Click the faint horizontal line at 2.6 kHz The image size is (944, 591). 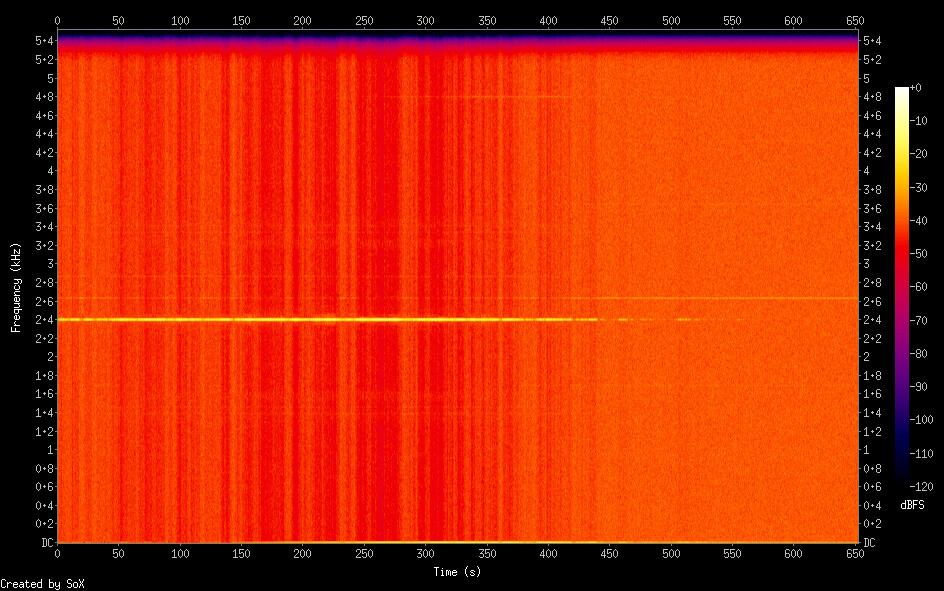point(720,298)
